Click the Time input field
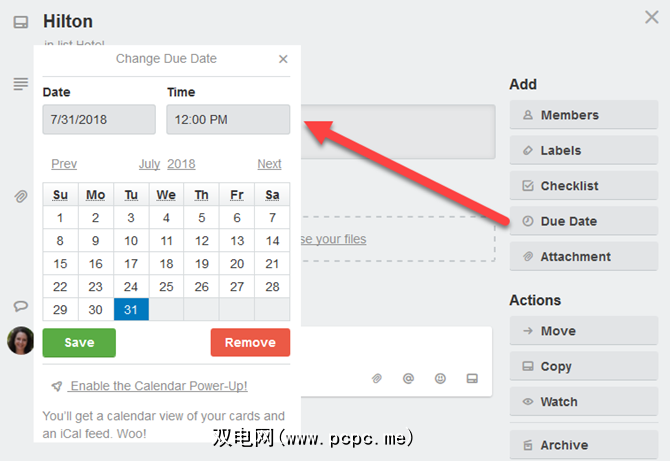The width and height of the screenshot is (670, 461). [x=228, y=120]
